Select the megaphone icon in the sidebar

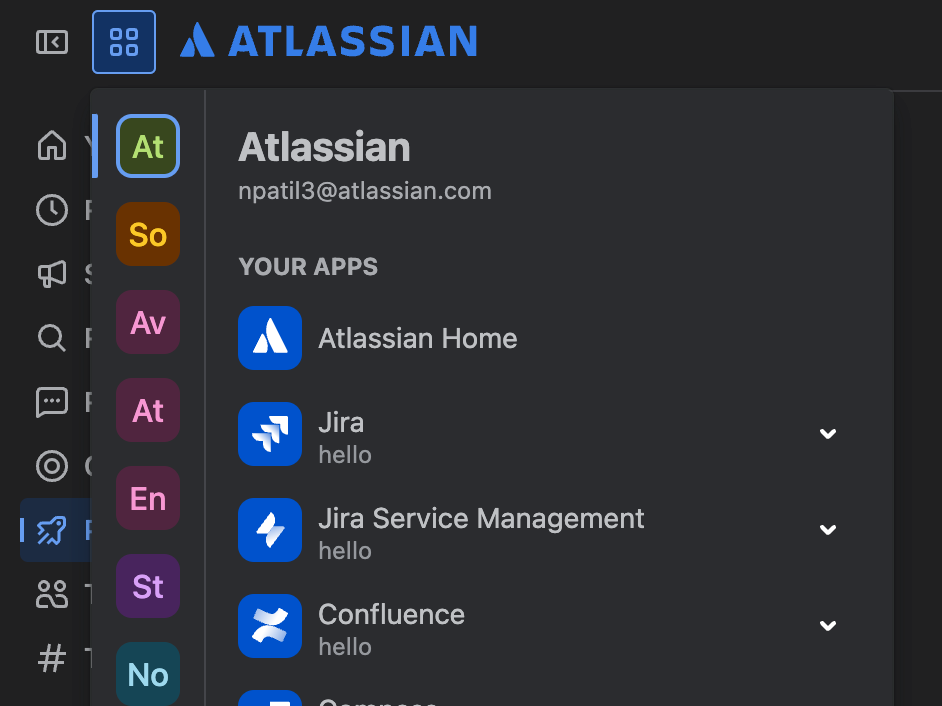[x=52, y=274]
